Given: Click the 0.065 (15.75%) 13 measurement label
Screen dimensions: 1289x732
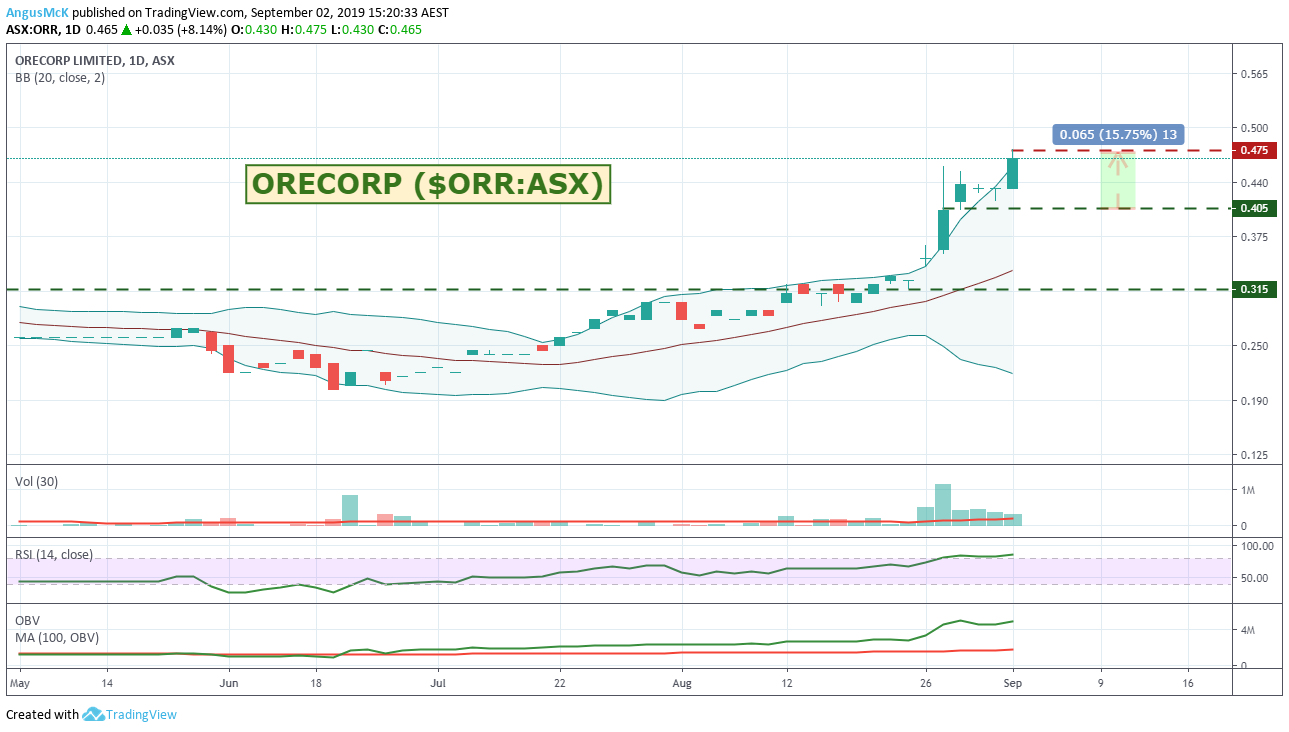Looking at the screenshot, I should (x=1118, y=134).
